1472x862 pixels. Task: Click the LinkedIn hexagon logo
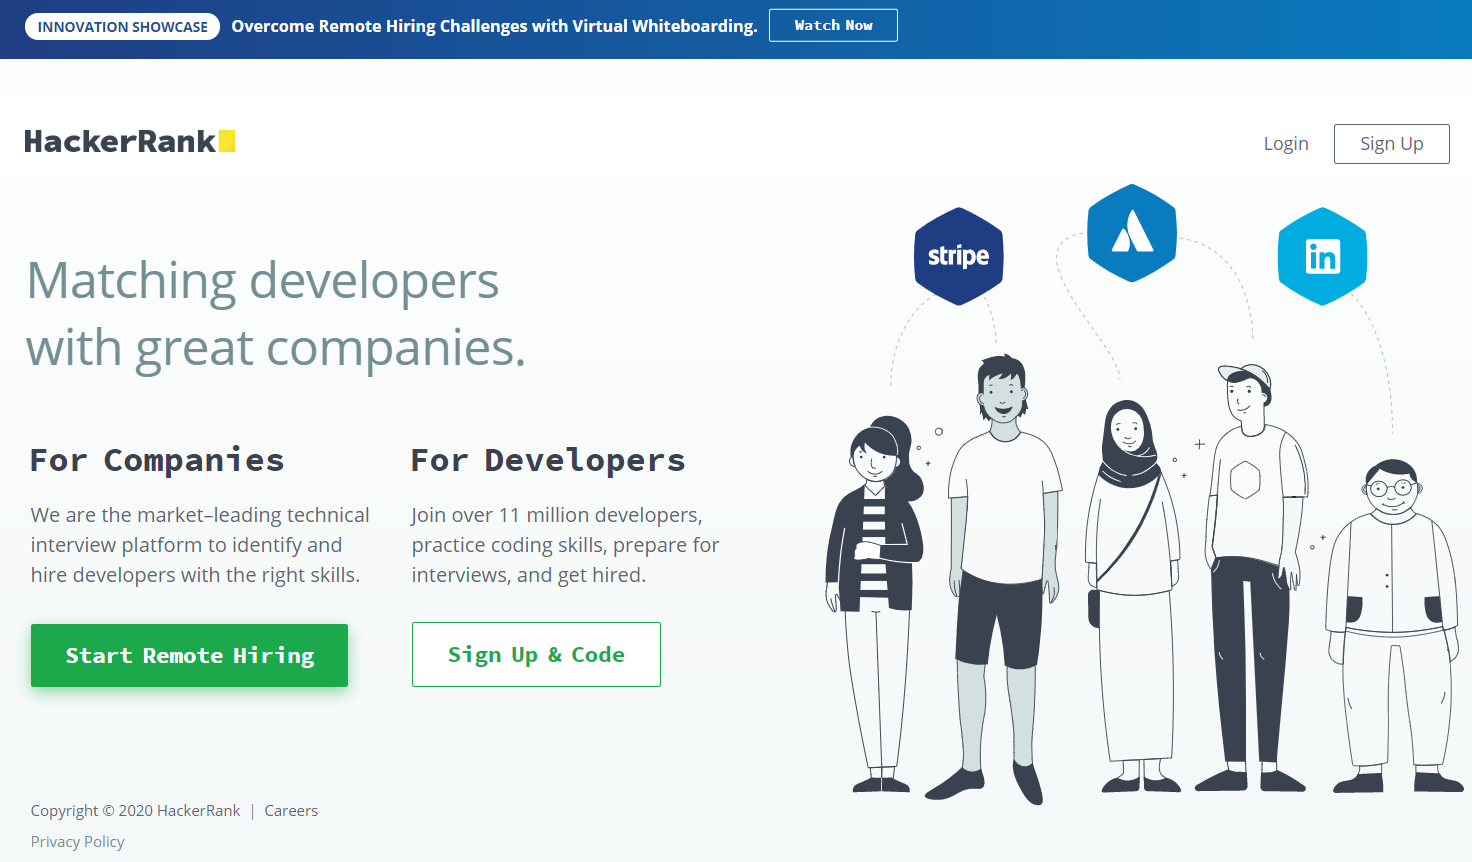[x=1322, y=256]
